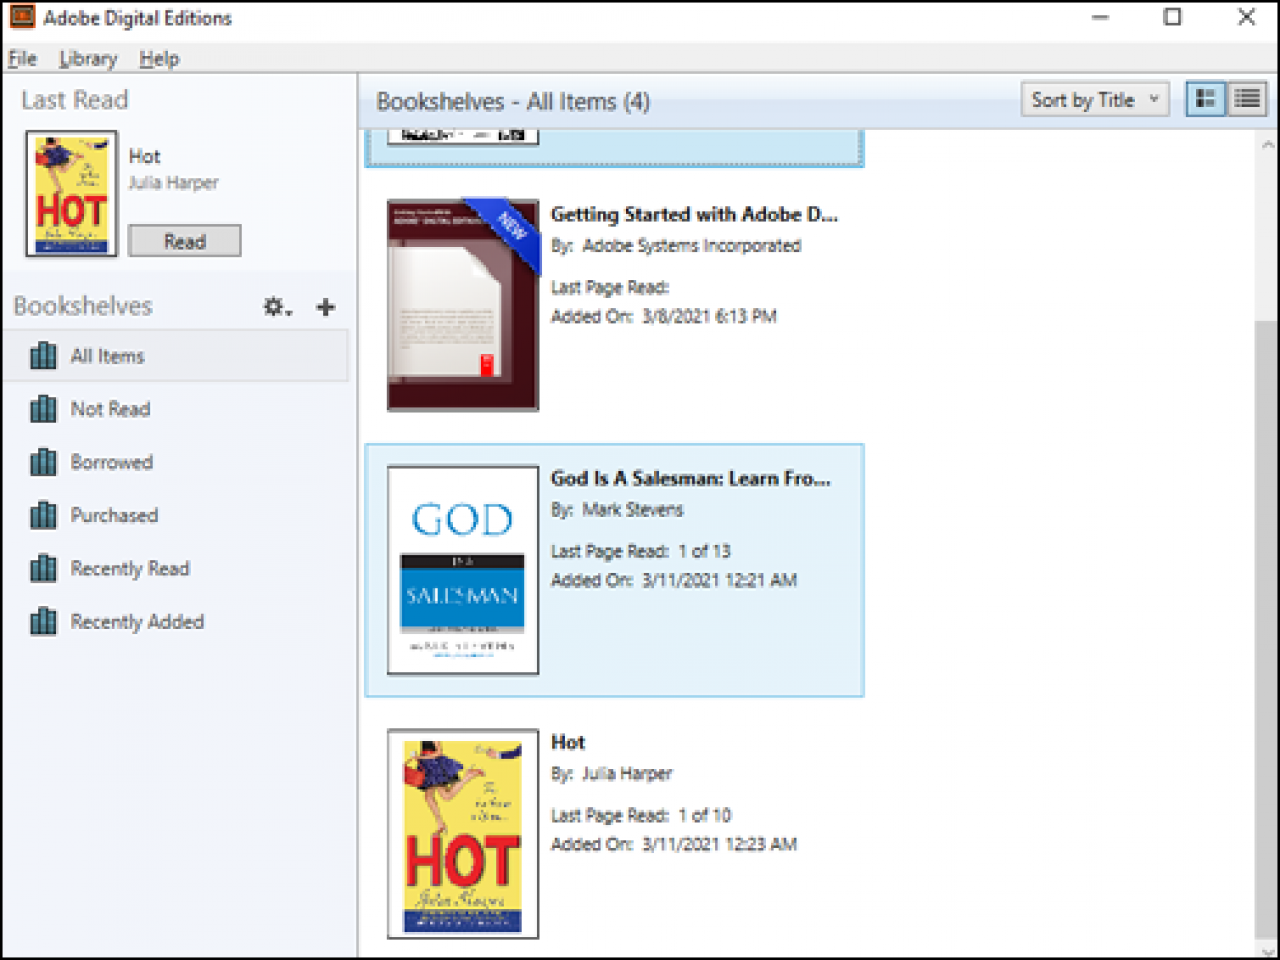Click the Getting Started with Adobe D... title
This screenshot has height=960, width=1280.
[694, 214]
